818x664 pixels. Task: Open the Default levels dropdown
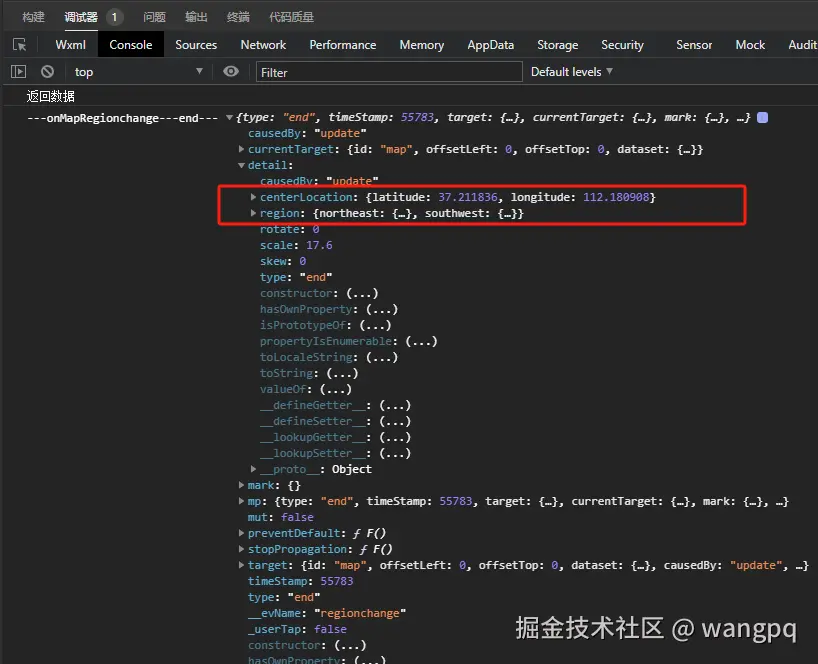[x=571, y=71]
